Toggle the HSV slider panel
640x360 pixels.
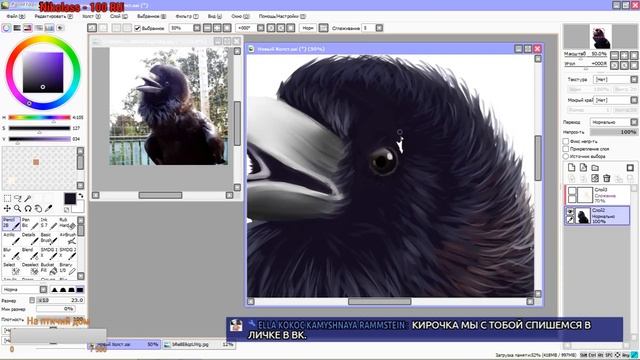[x=28, y=28]
